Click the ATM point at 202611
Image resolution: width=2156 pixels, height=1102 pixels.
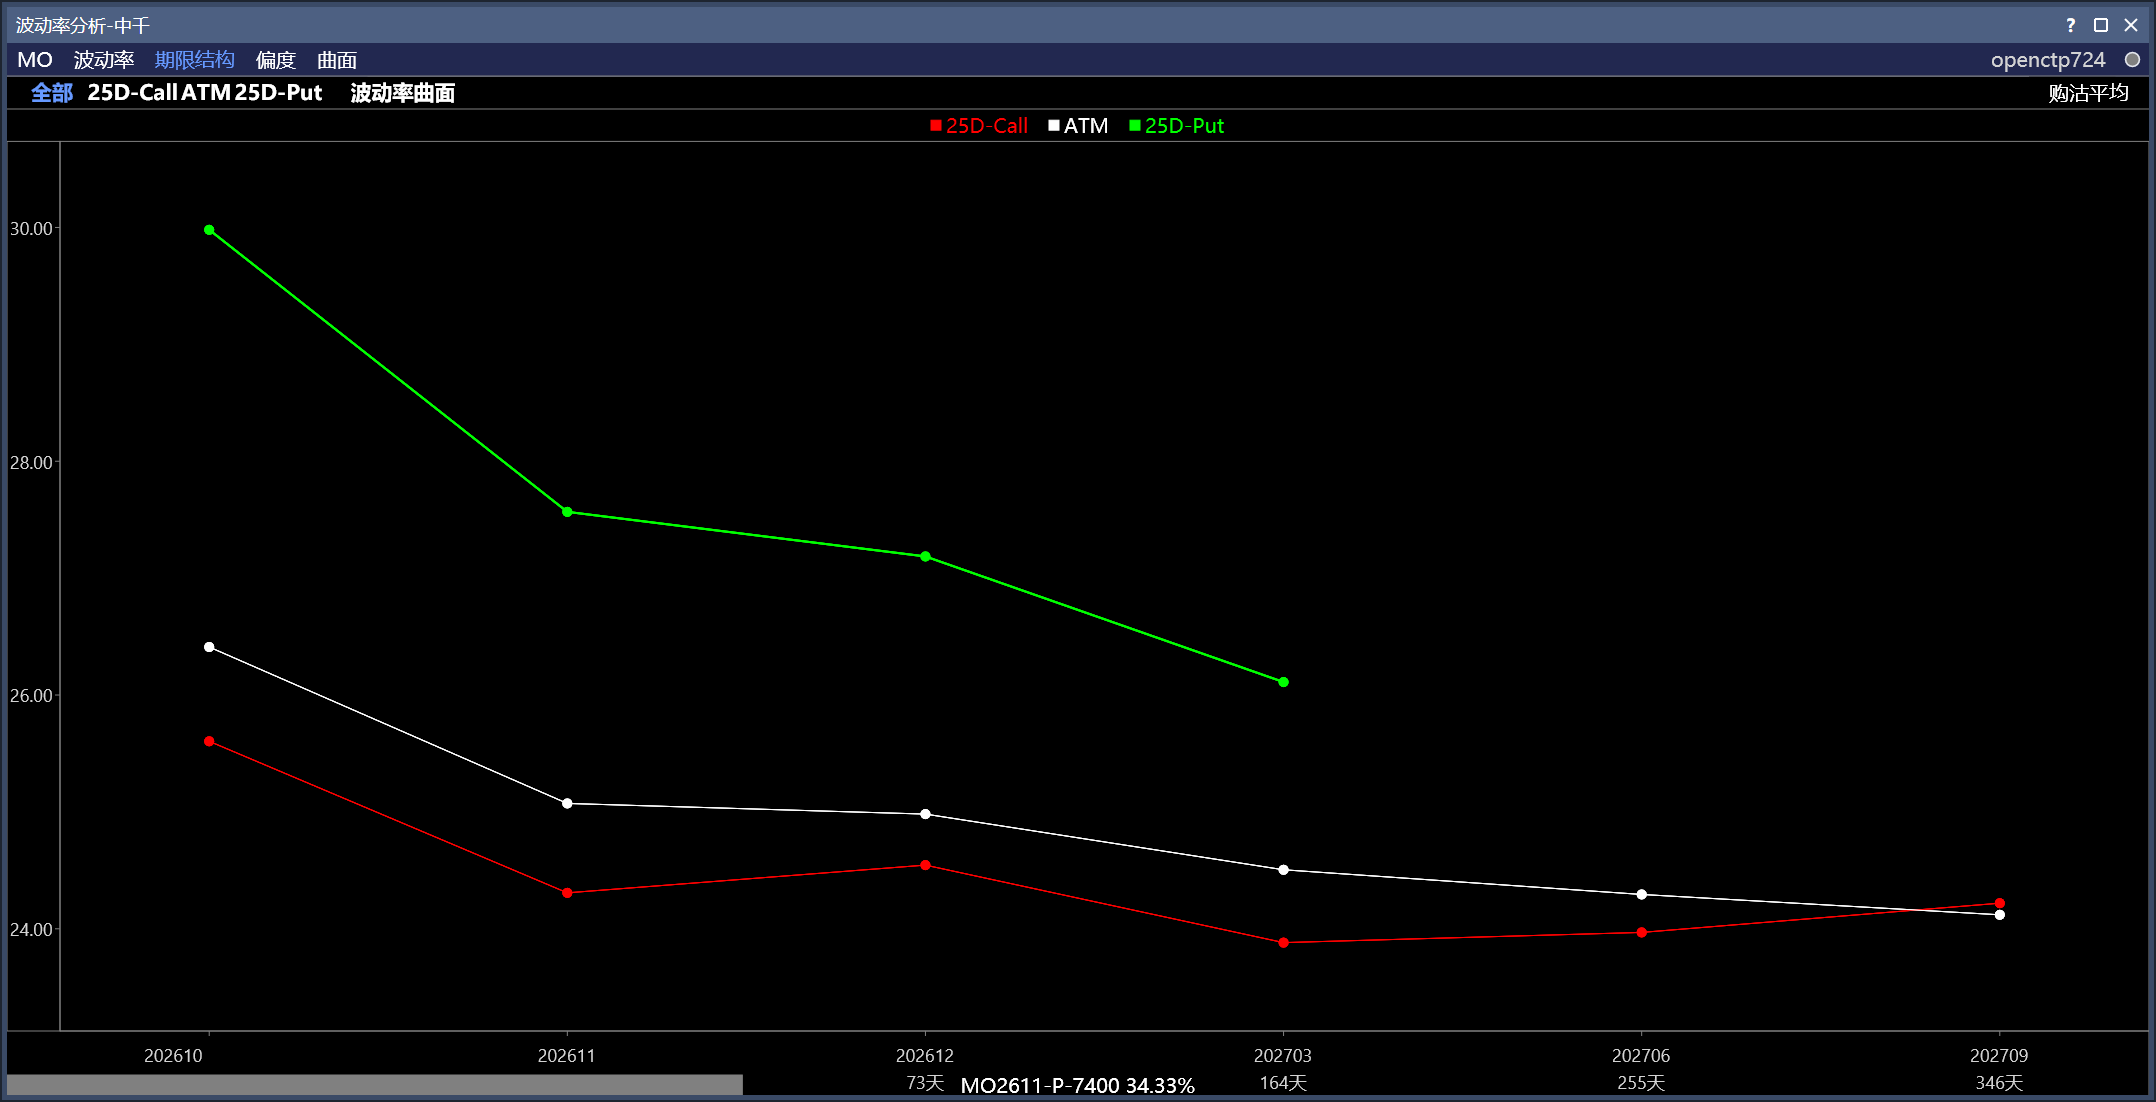coord(567,803)
